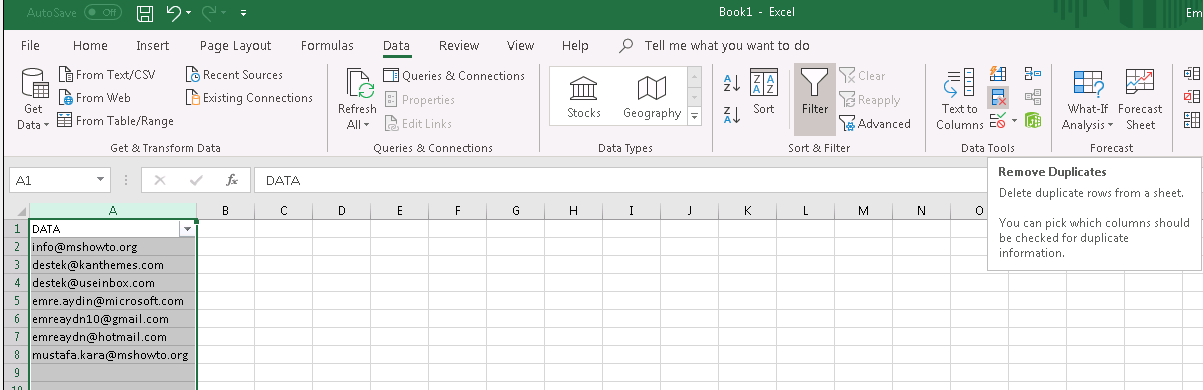Screen dimensions: 1203x390
Task: Click the Advanced filter button
Action: [875, 124]
